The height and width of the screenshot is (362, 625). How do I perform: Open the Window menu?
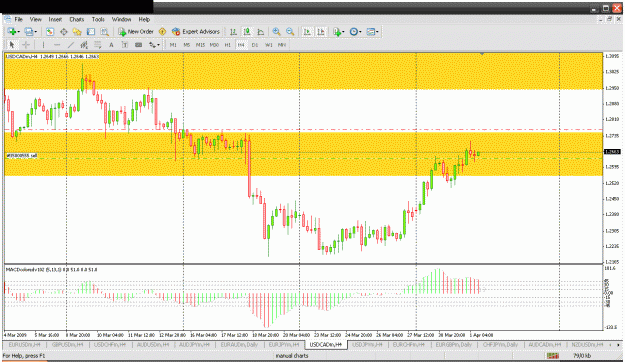[x=121, y=19]
